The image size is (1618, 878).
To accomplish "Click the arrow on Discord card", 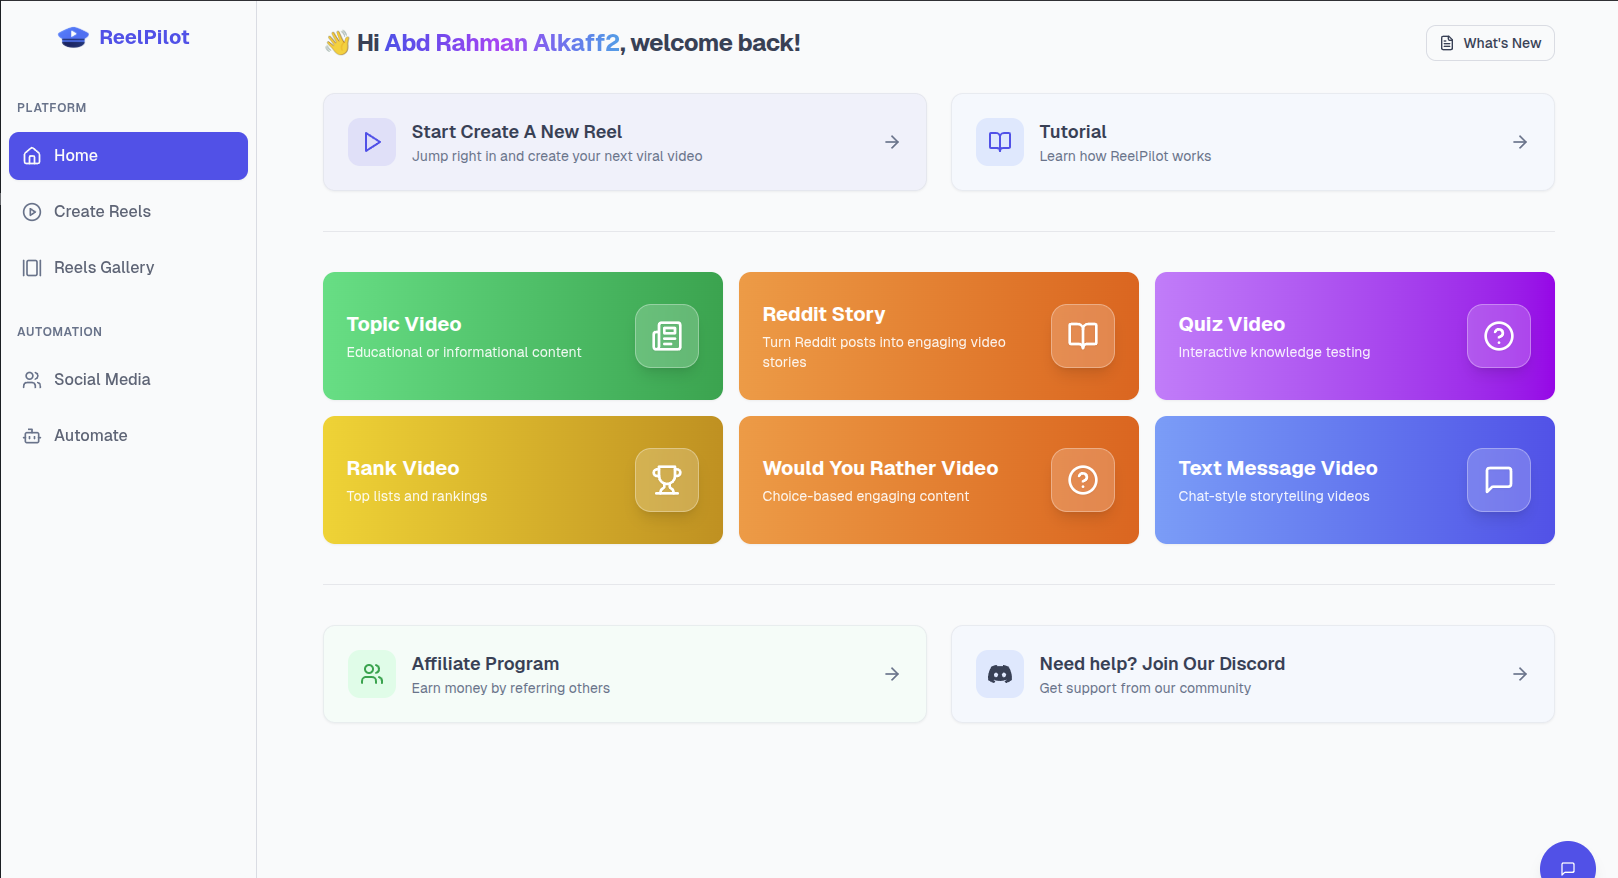I will coord(1520,674).
